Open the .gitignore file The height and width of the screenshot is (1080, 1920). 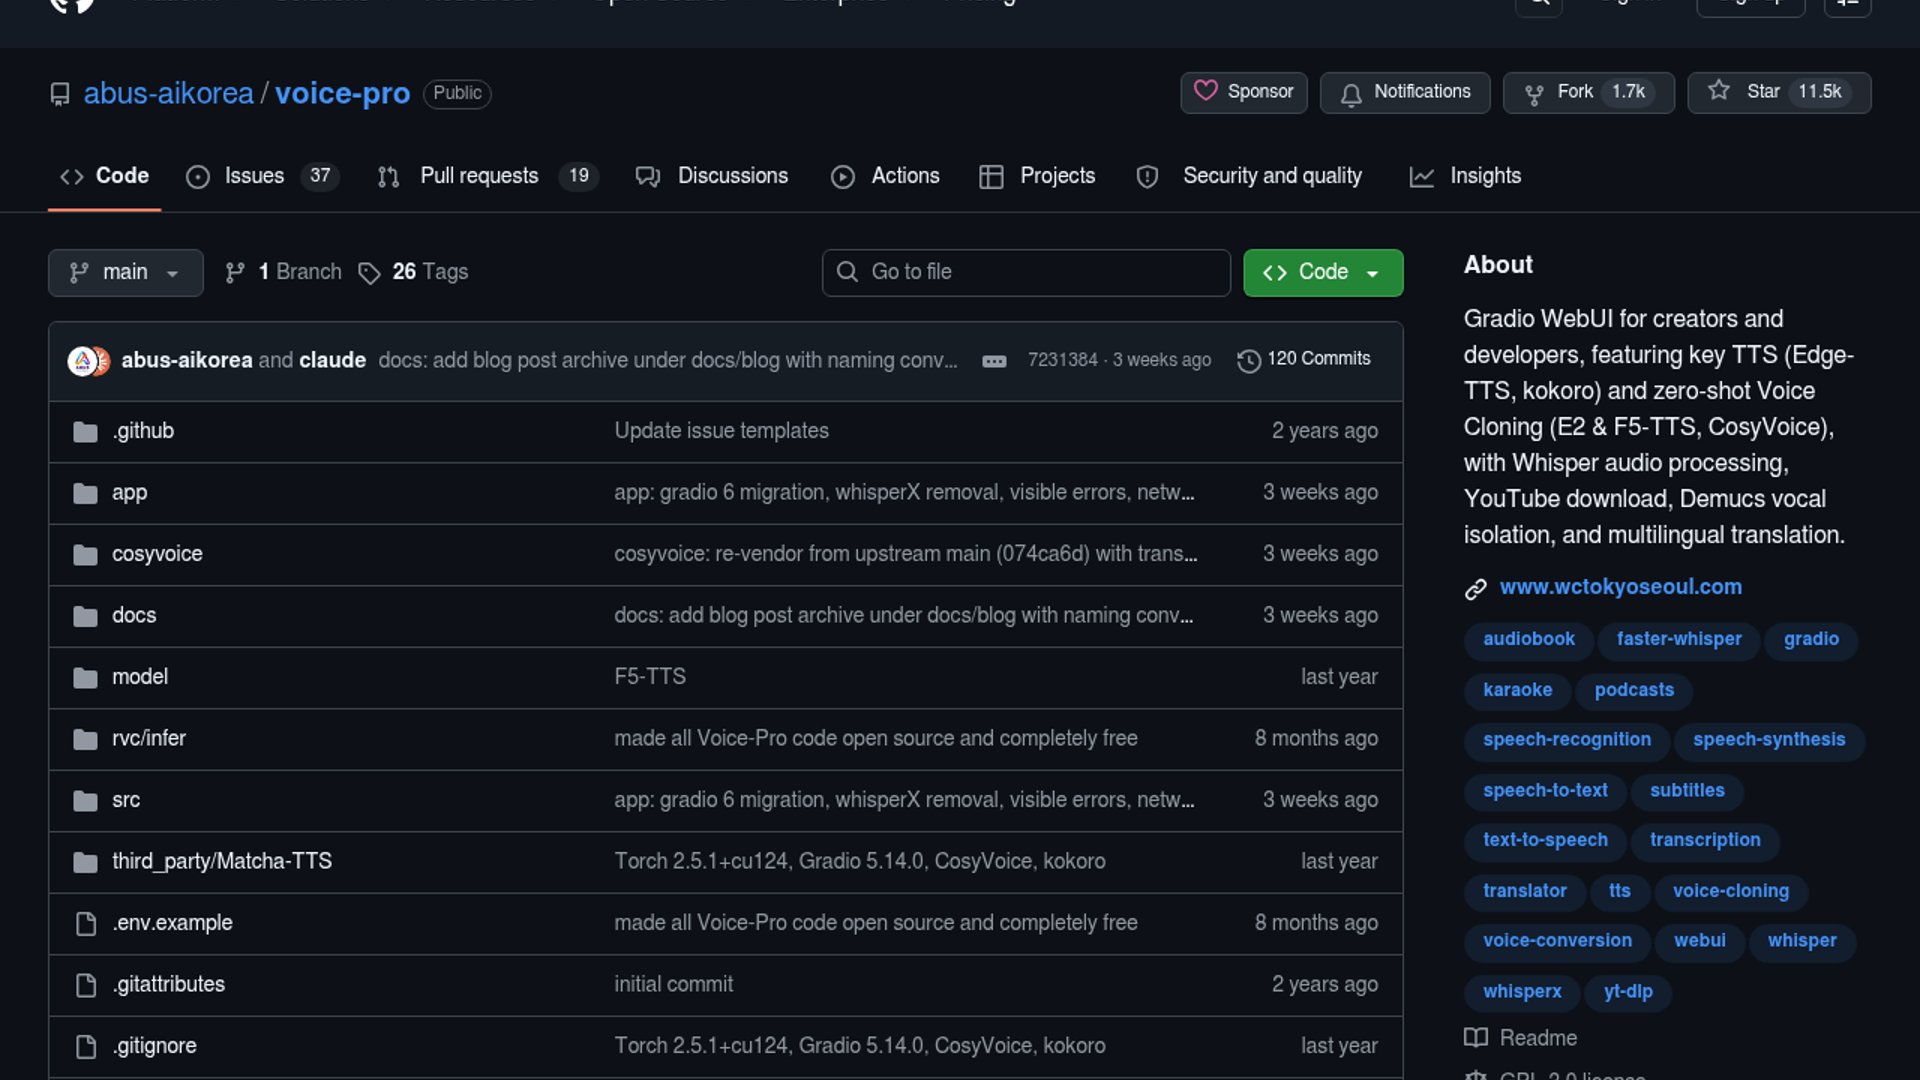pyautogui.click(x=154, y=1046)
